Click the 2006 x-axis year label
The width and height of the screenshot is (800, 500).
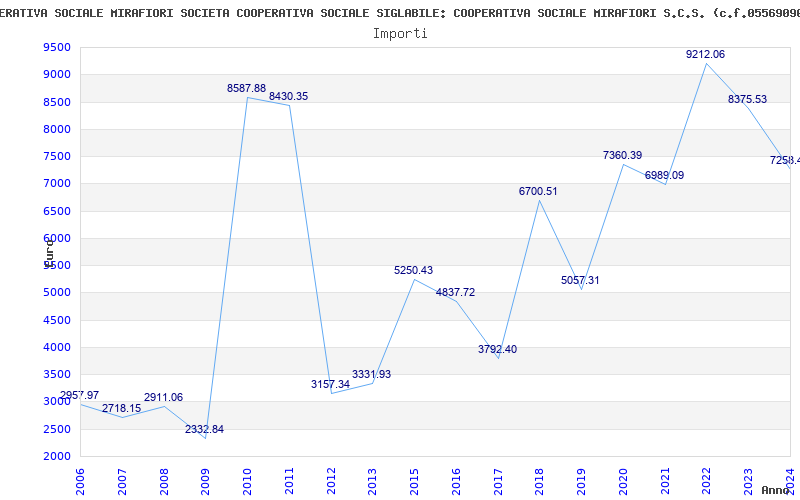pyautogui.click(x=80, y=482)
